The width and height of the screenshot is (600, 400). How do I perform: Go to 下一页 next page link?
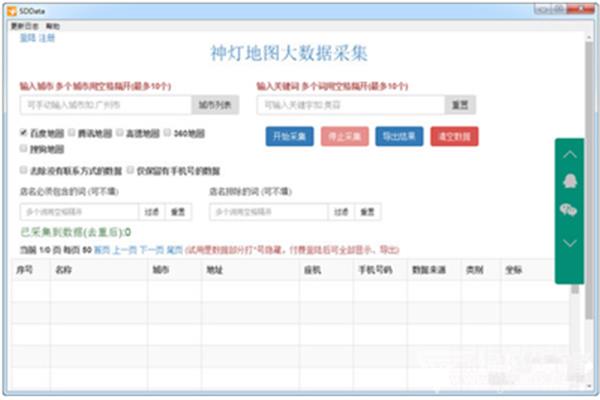(152, 250)
